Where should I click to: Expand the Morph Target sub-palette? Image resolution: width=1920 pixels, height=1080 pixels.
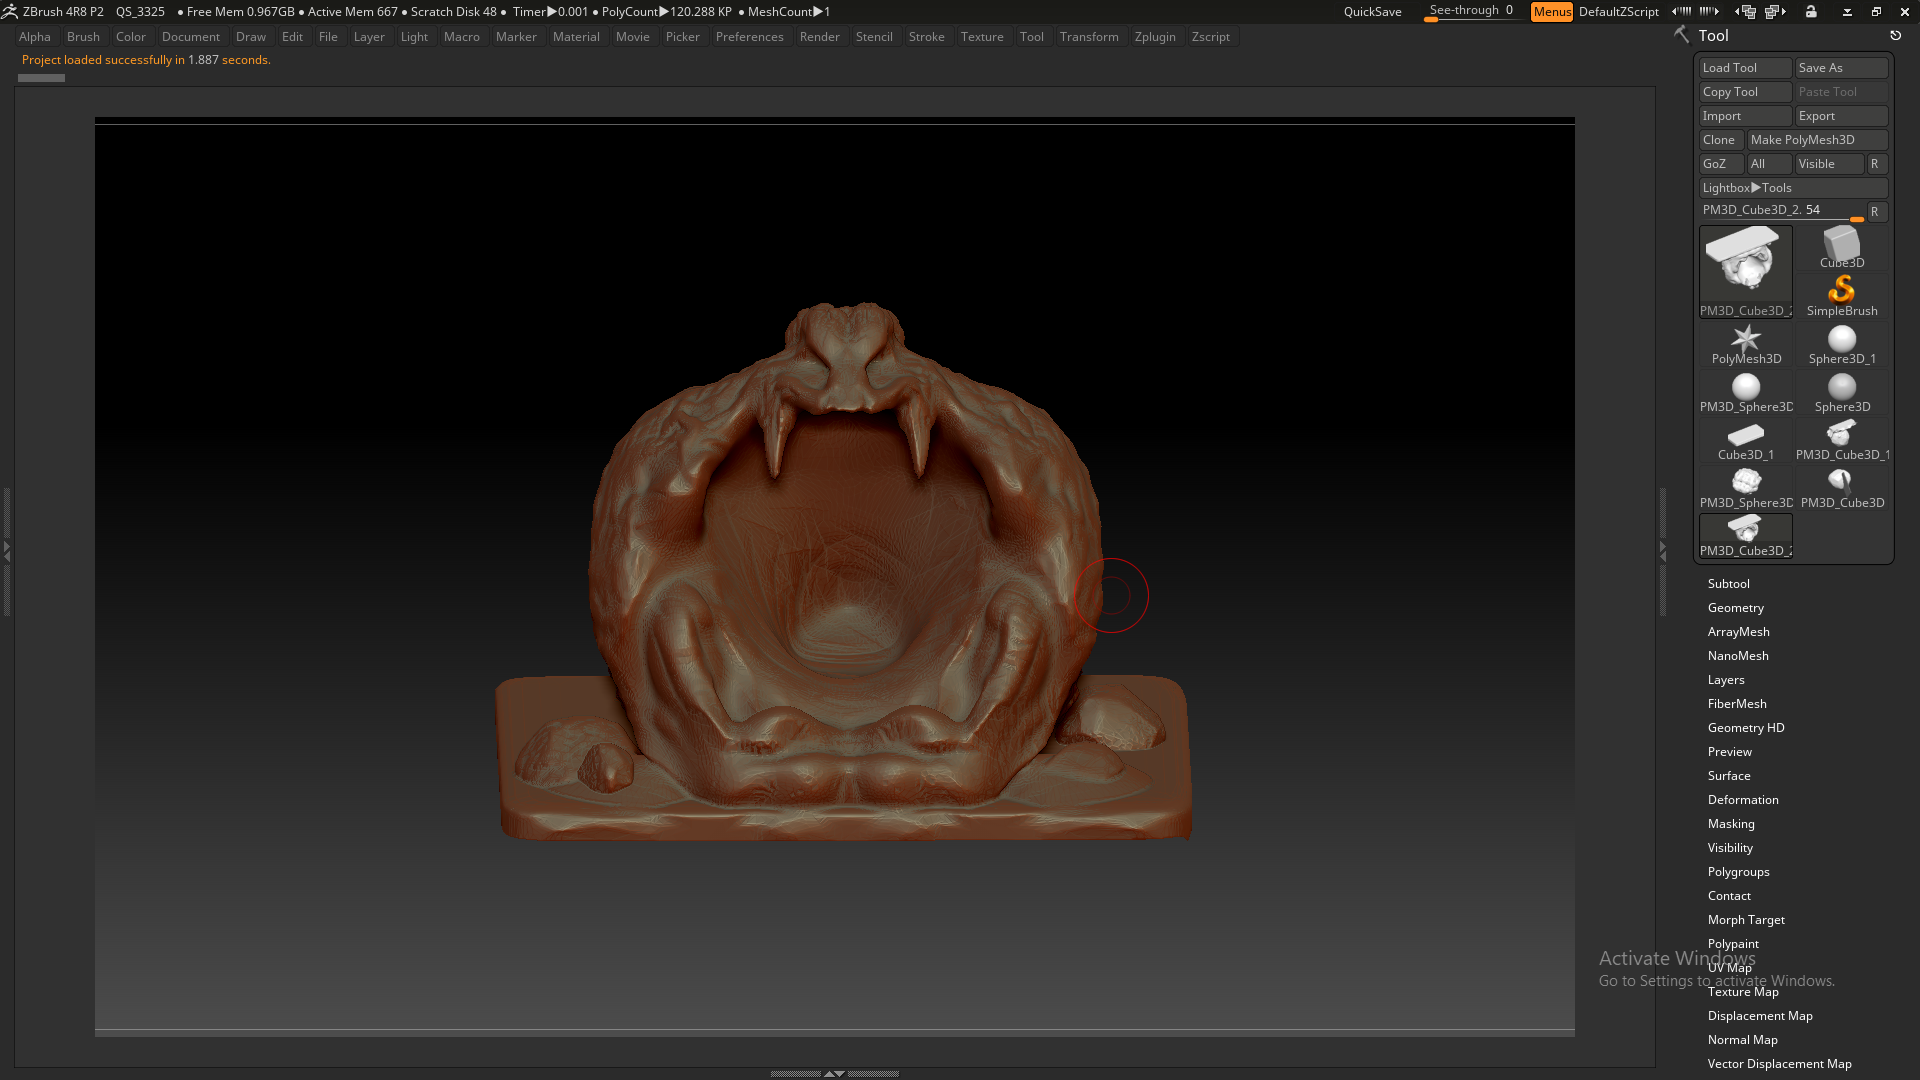(1746, 920)
